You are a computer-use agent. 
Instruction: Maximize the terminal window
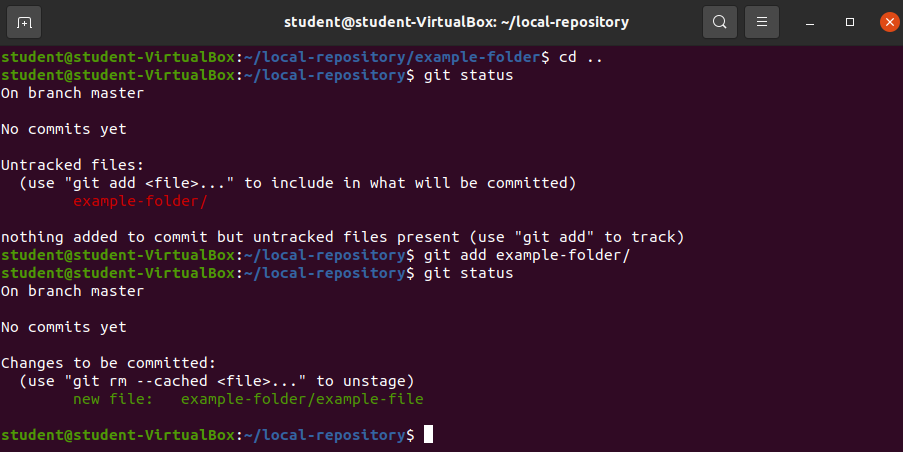click(850, 21)
